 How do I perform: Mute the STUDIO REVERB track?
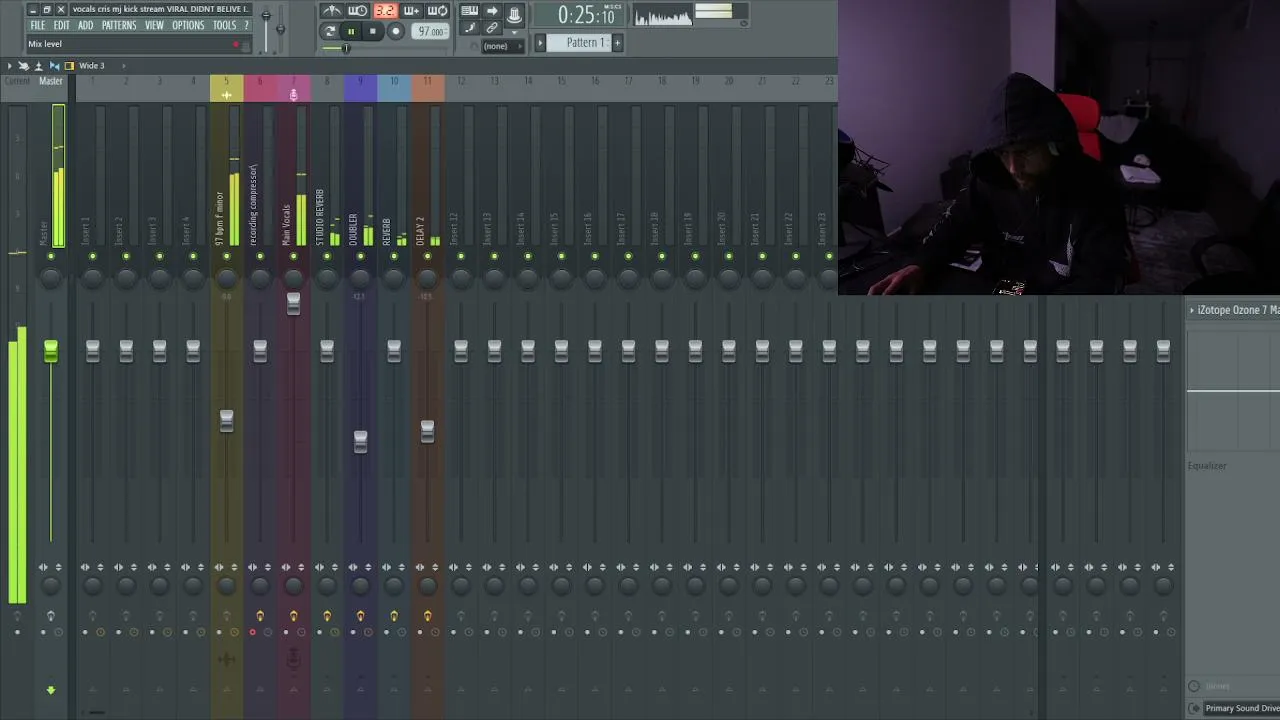click(327, 257)
